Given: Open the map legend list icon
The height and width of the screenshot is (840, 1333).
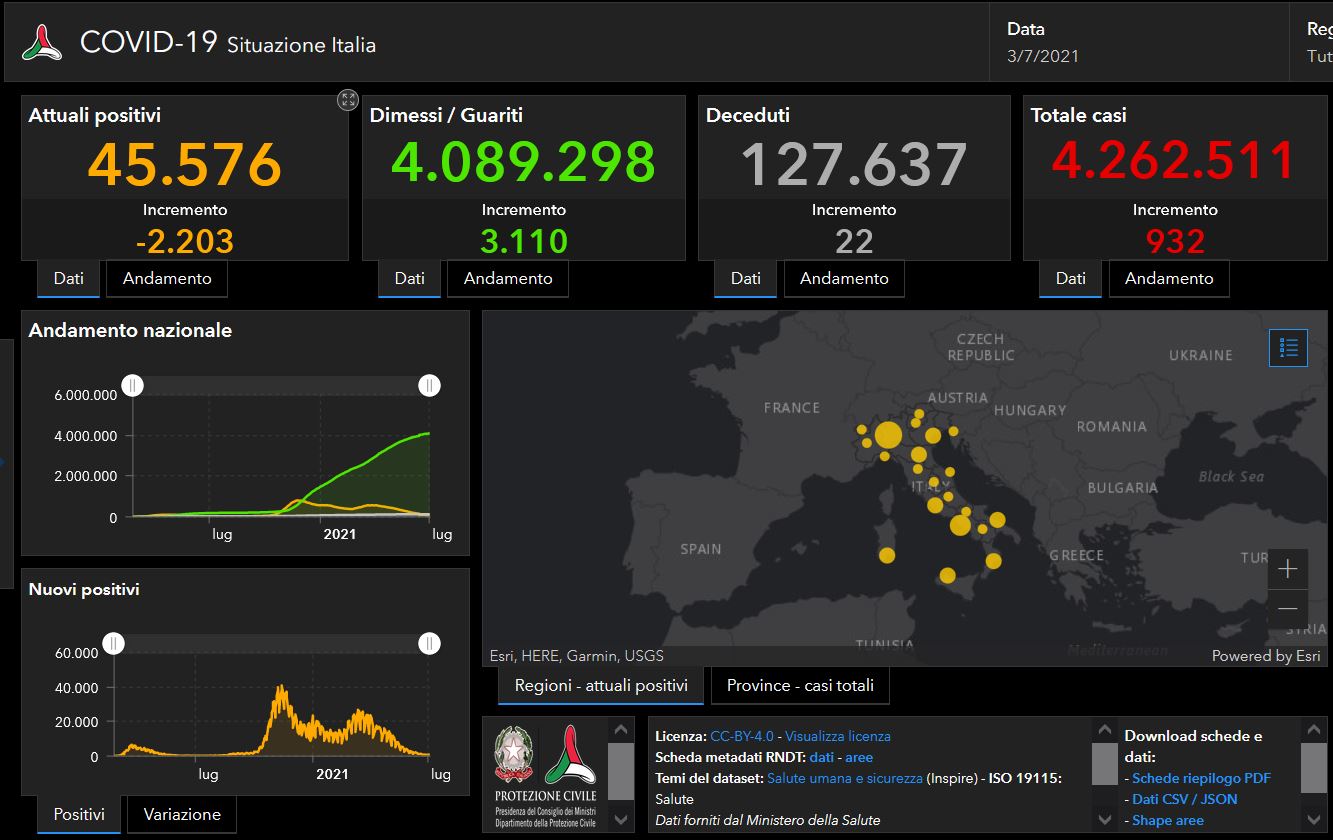Looking at the screenshot, I should coord(1288,348).
